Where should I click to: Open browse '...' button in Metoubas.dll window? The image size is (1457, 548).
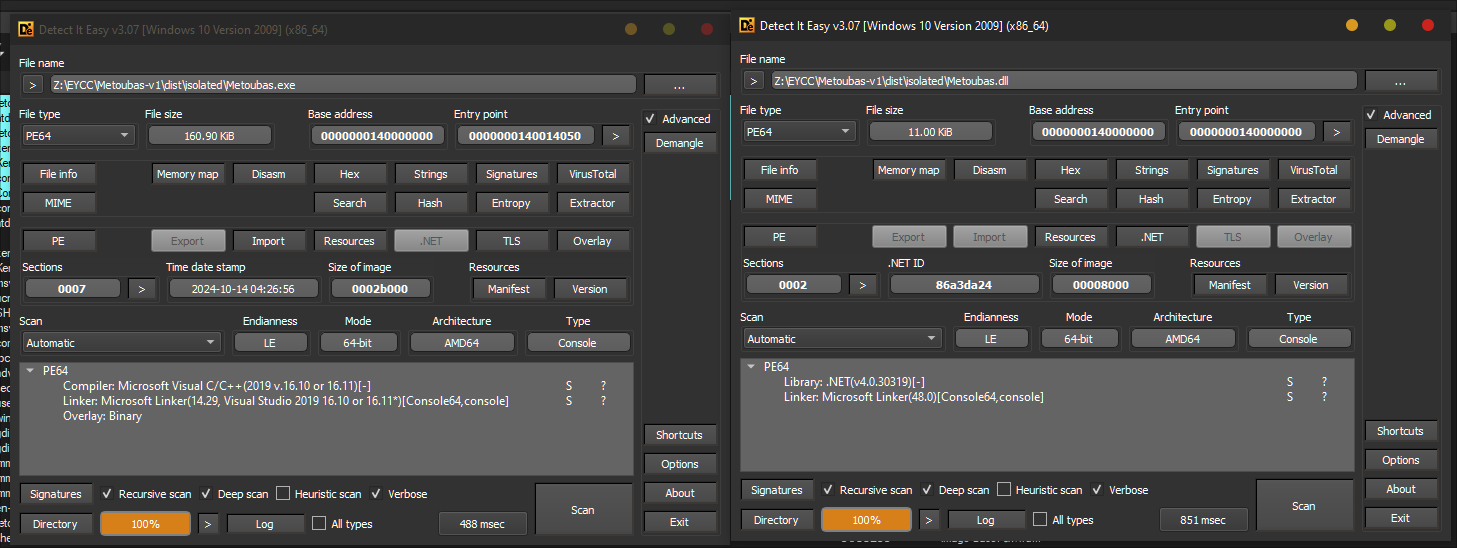(1401, 80)
